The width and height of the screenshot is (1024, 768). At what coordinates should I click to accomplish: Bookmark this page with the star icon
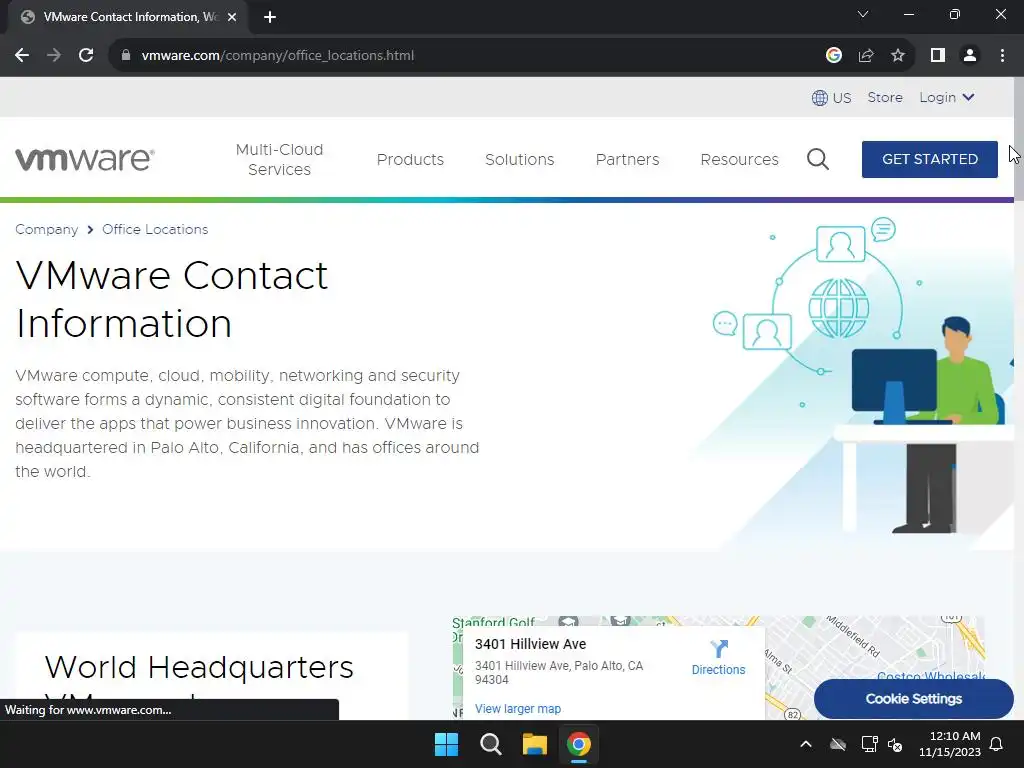pyautogui.click(x=898, y=56)
